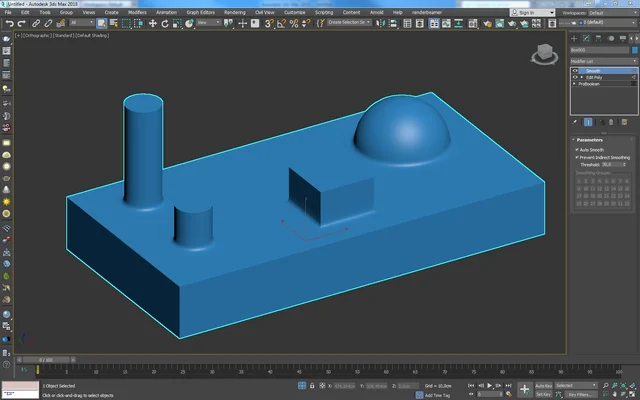This screenshot has width=640, height=400.
Task: Click the Threshold spinner arrows
Action: click(x=624, y=164)
